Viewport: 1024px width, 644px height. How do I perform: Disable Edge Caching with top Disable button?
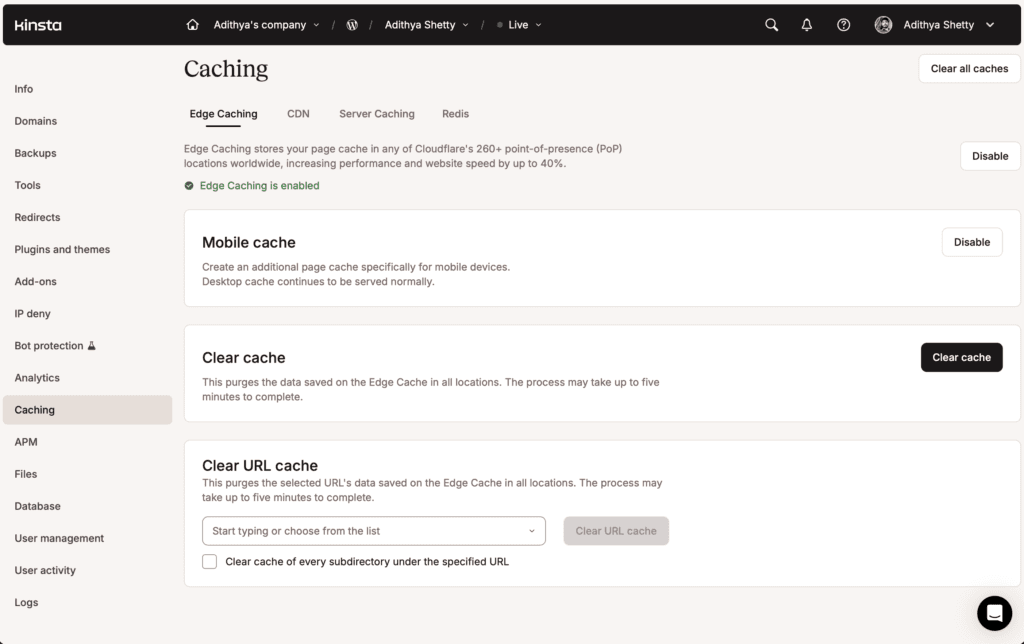pyautogui.click(x=990, y=156)
